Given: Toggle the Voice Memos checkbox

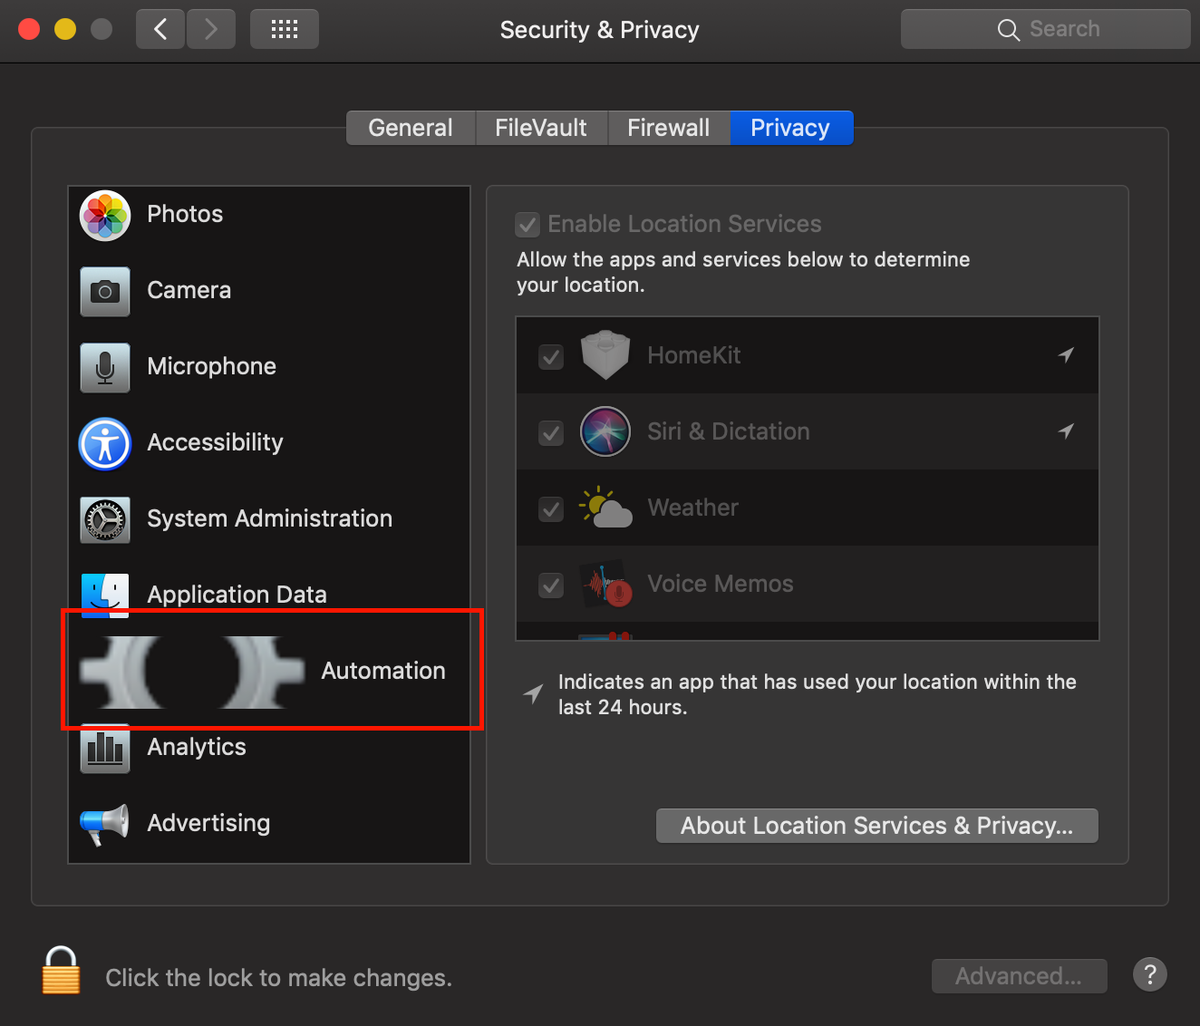Looking at the screenshot, I should [551, 584].
